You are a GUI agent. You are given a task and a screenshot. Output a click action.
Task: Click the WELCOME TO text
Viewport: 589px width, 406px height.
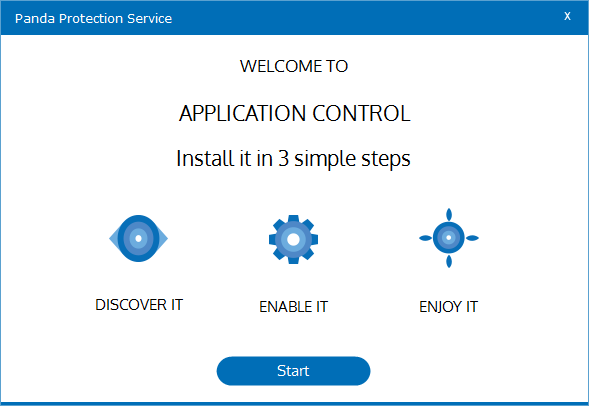coord(294,66)
